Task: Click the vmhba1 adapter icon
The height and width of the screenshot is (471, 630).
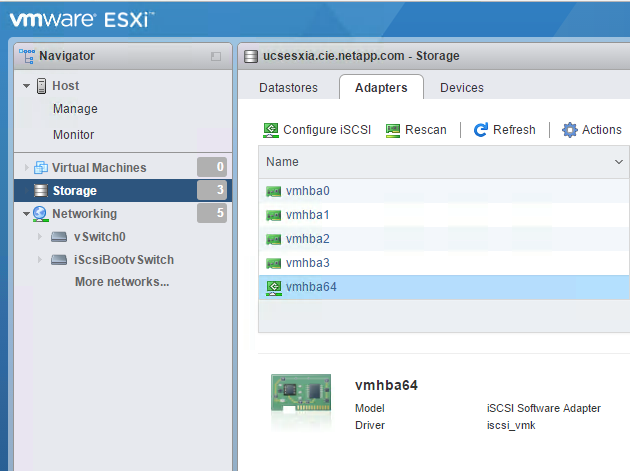Action: click(274, 215)
